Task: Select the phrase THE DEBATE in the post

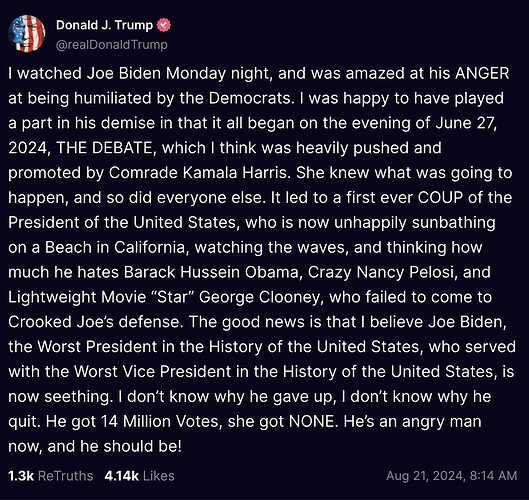Action: pos(104,148)
